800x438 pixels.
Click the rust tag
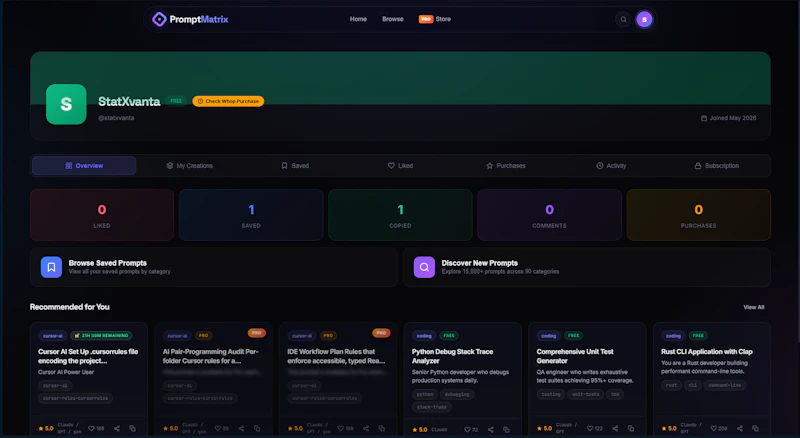[x=671, y=385]
